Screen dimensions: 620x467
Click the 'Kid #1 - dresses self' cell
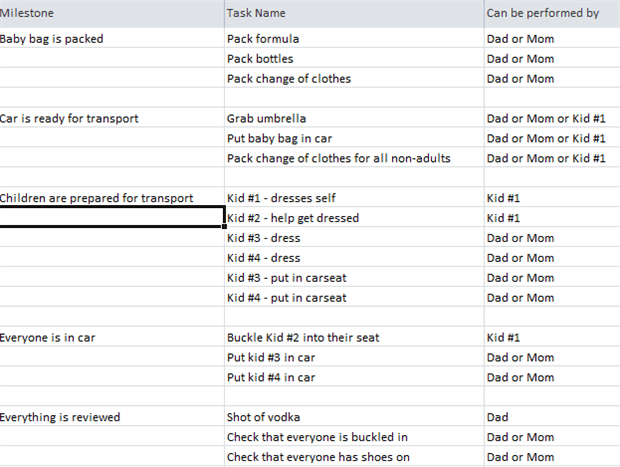(x=352, y=198)
